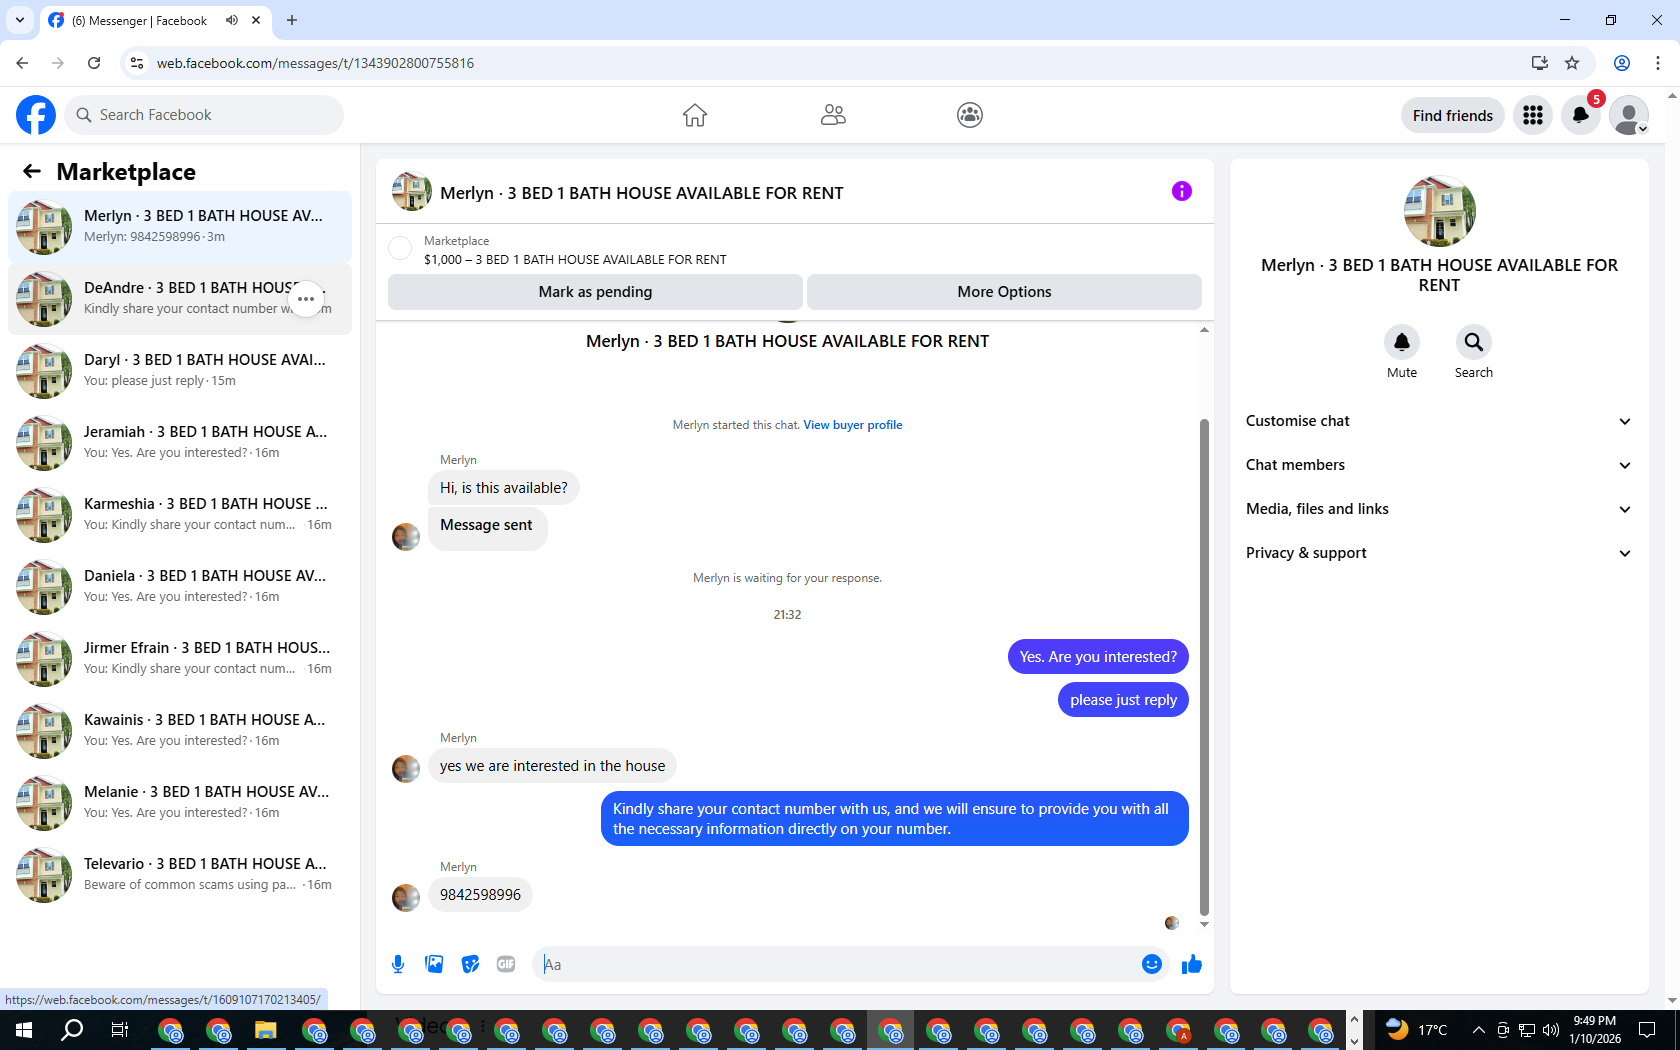Show hidden system tray icons
1680x1050 pixels.
click(x=1478, y=1030)
